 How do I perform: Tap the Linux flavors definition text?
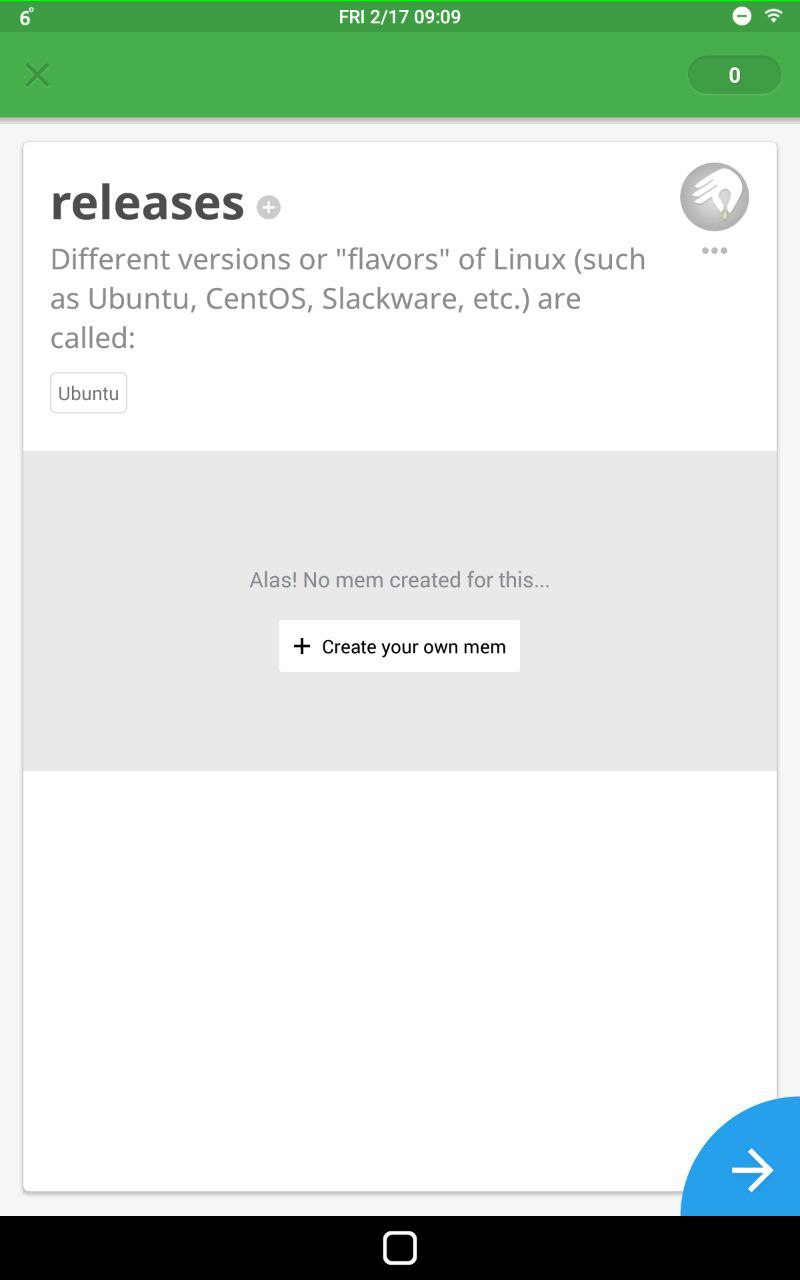[x=348, y=298]
